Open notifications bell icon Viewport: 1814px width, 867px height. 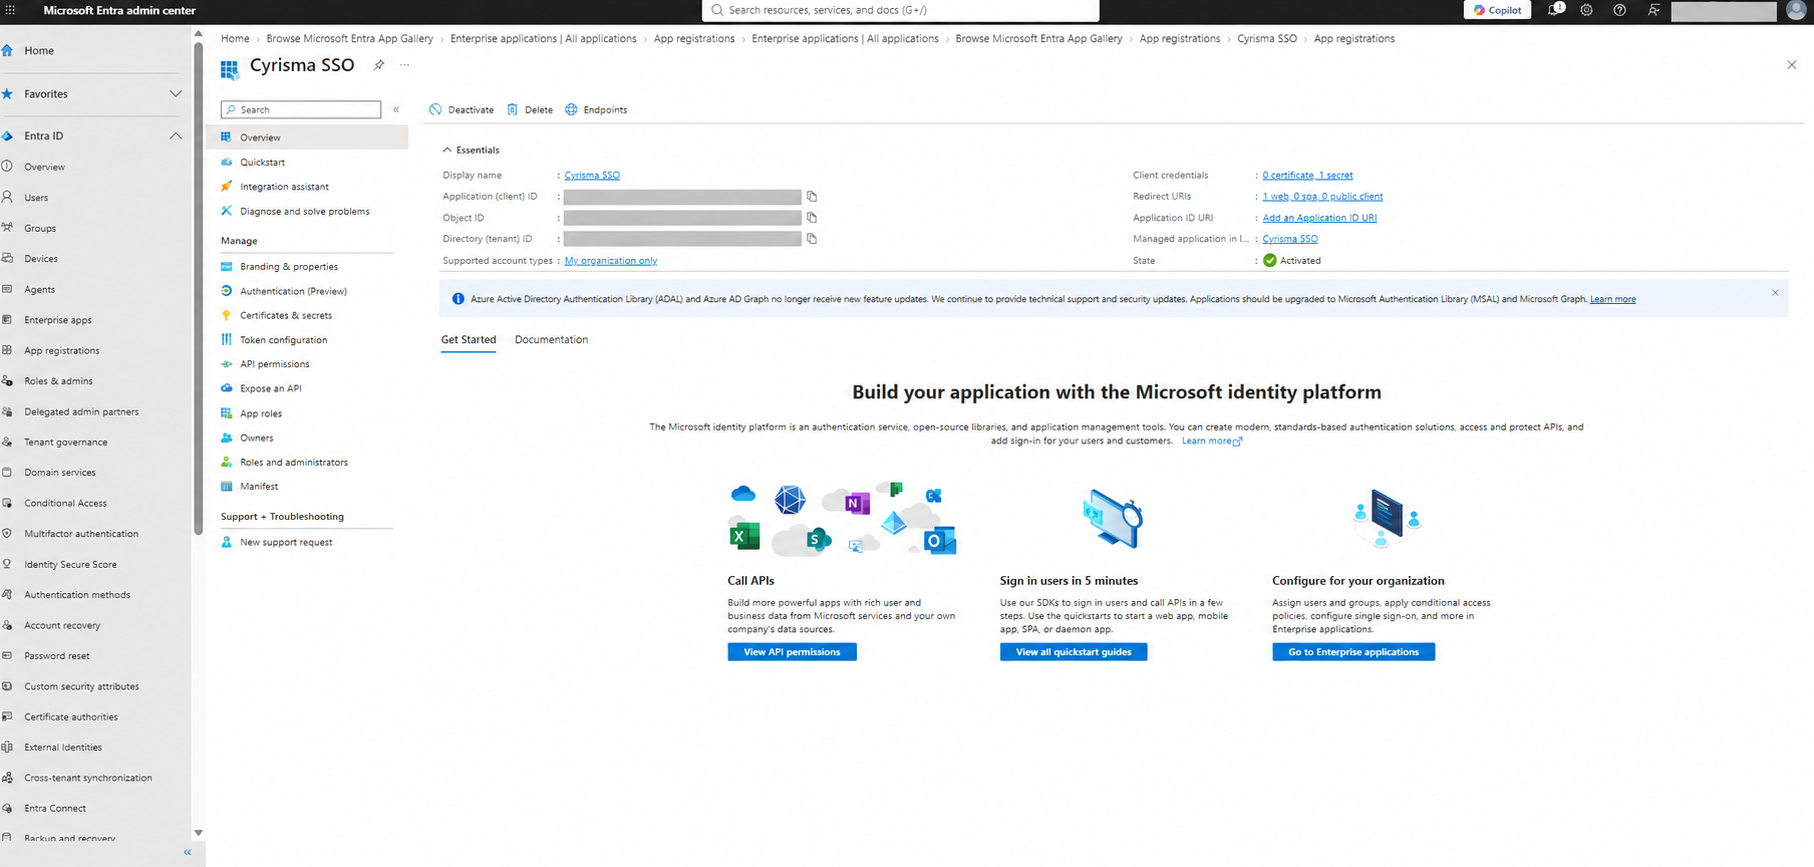pos(1556,10)
